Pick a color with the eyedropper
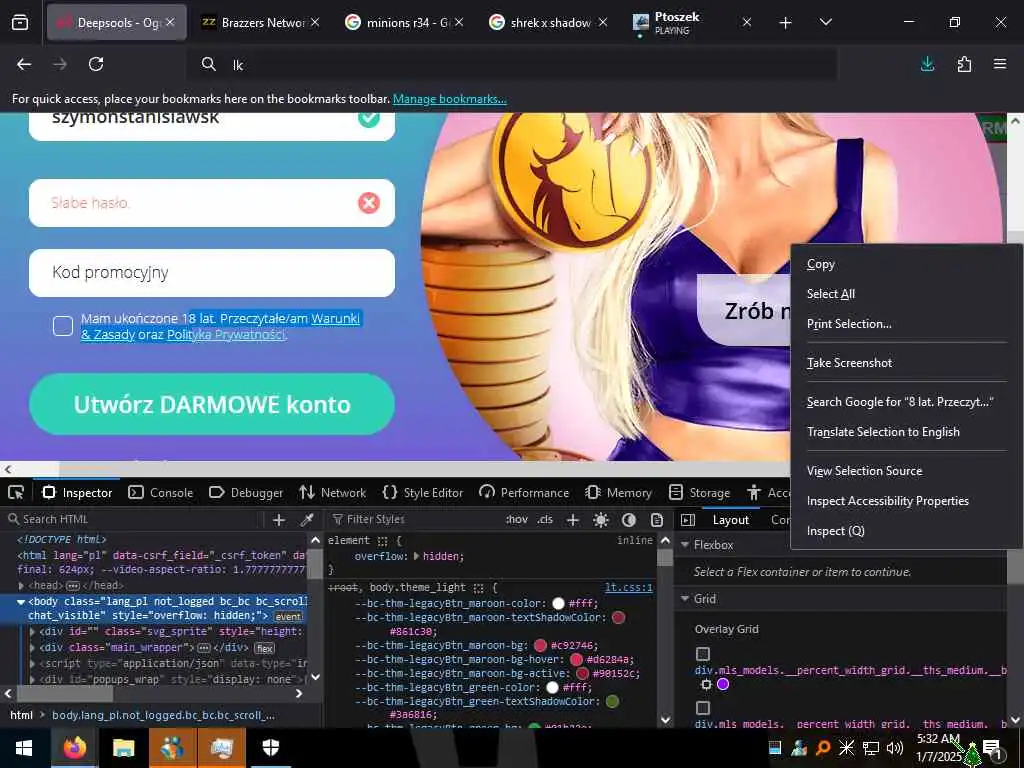The height and width of the screenshot is (768, 1024). (306, 520)
